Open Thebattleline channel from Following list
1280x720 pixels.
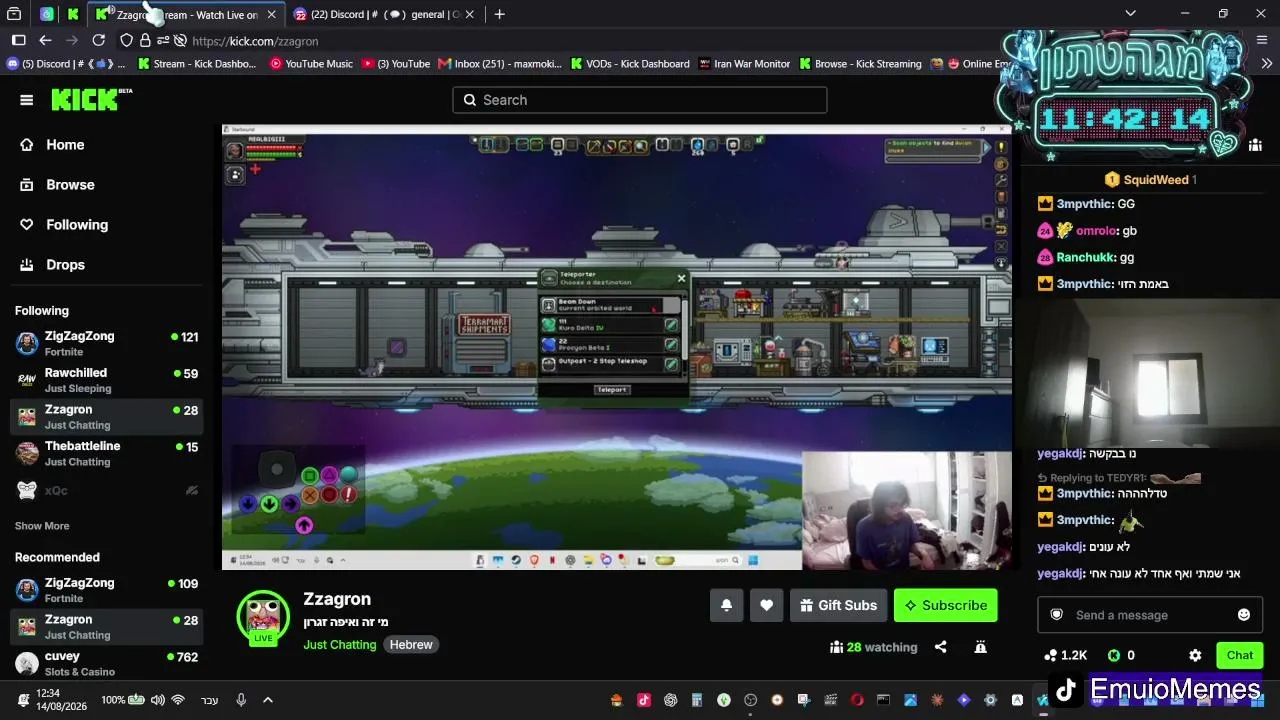pos(106,454)
